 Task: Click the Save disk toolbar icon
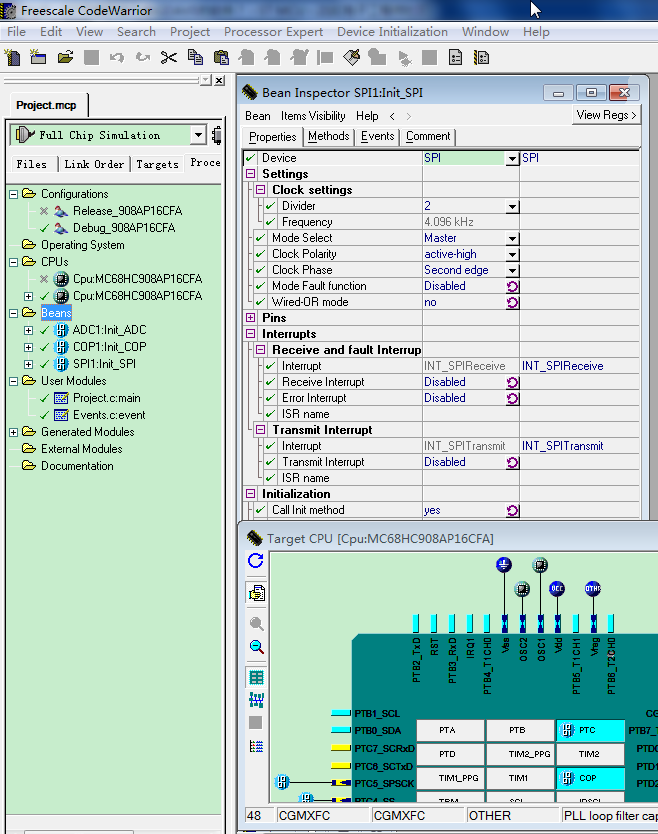(x=91, y=57)
